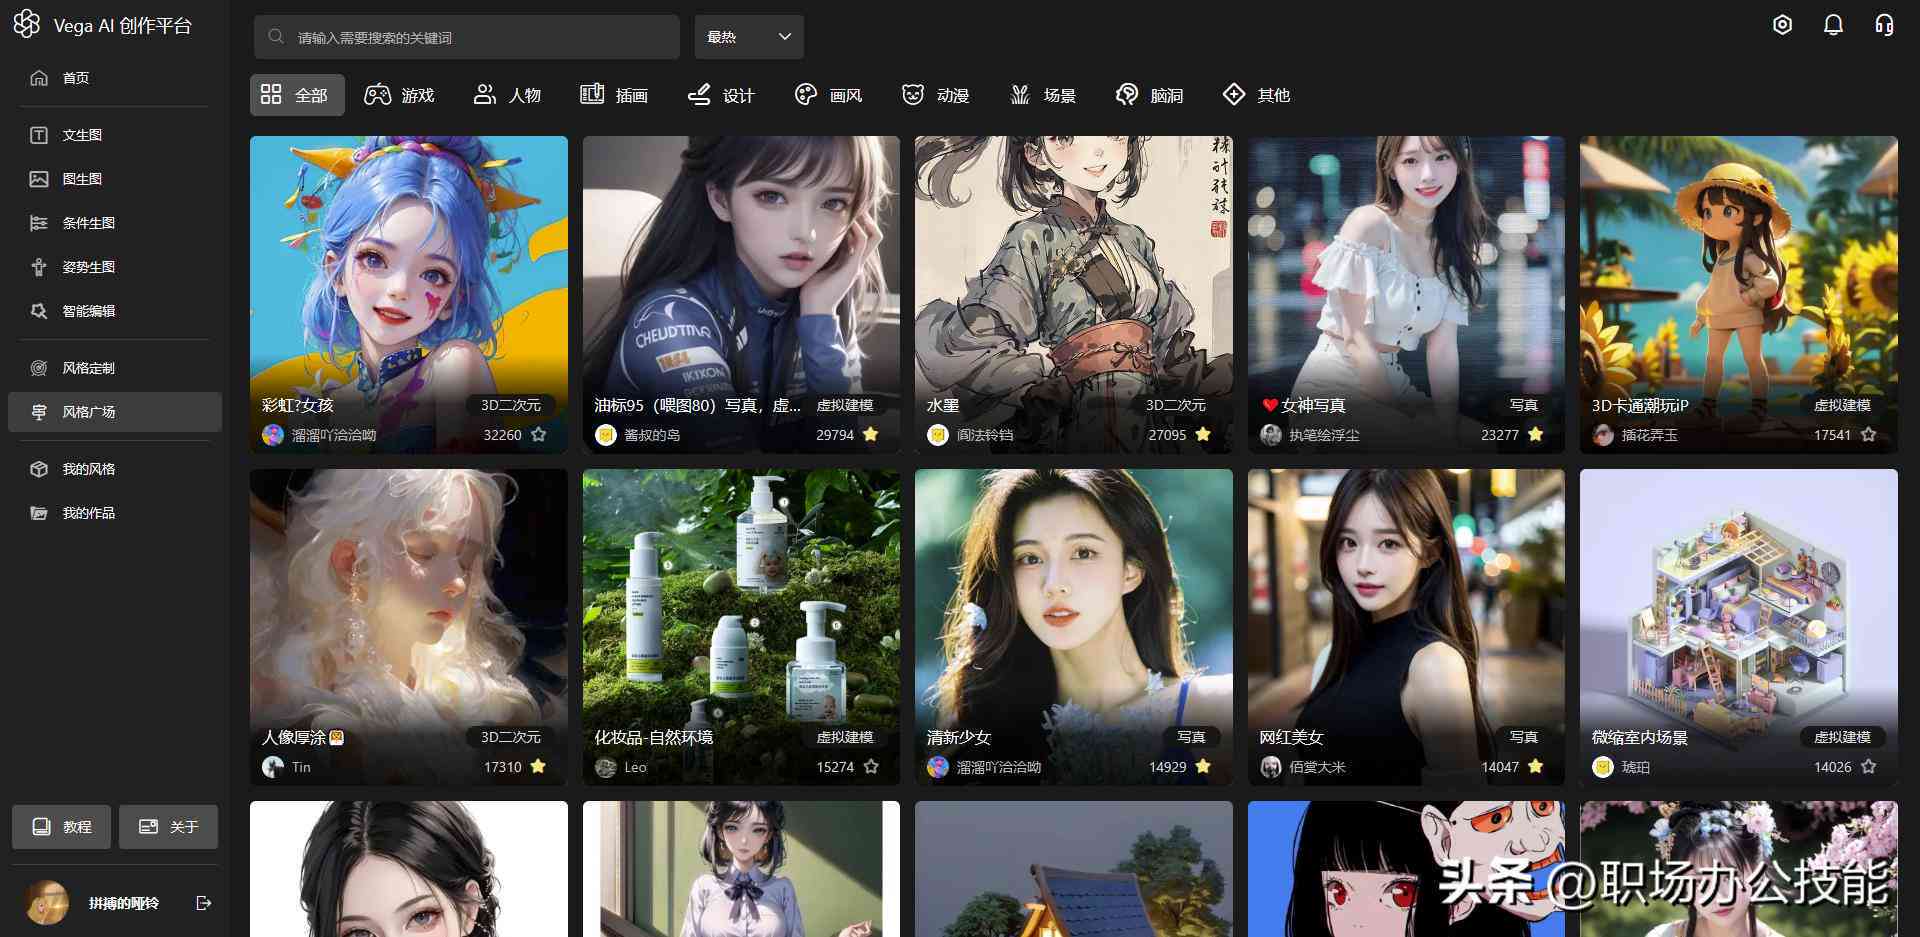The image size is (1920, 937).
Task: Expand the 最热 sort dropdown
Action: point(749,37)
